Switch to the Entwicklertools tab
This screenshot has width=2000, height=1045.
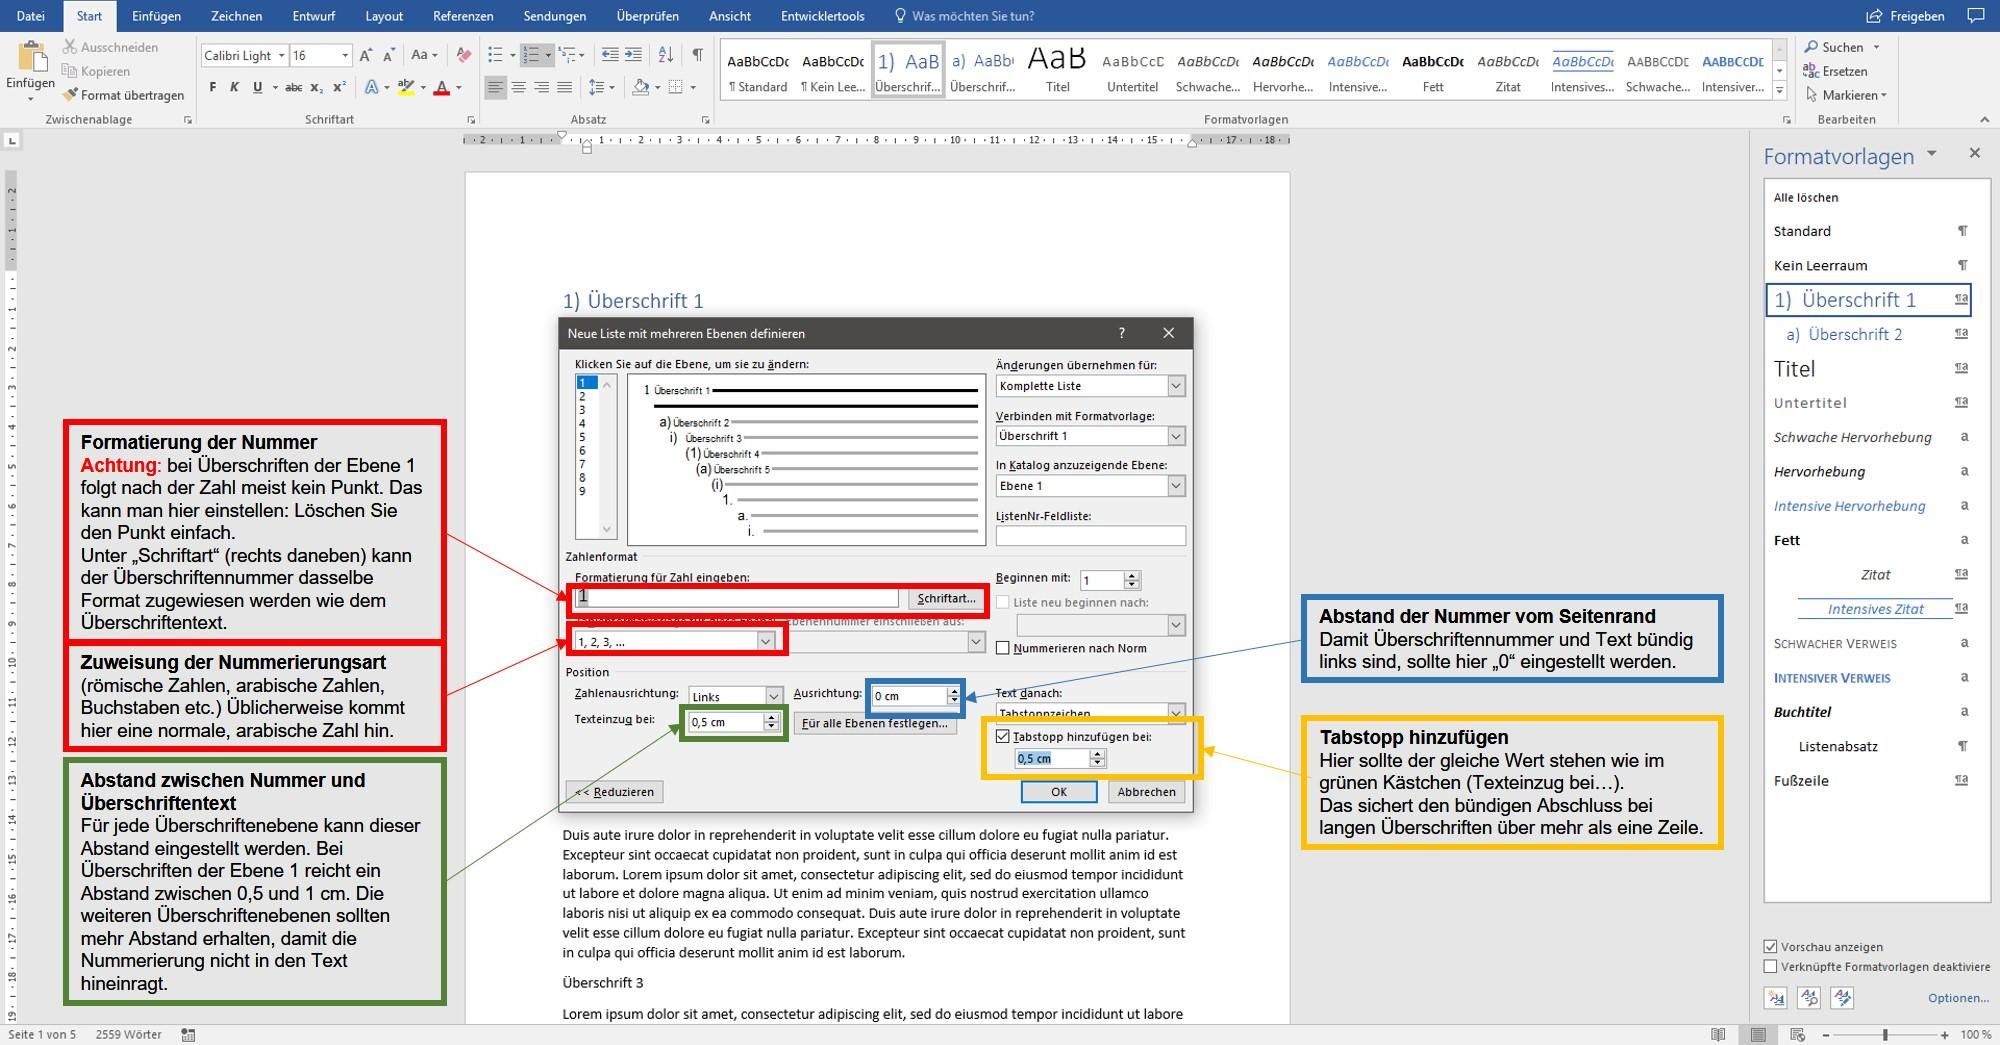point(822,15)
